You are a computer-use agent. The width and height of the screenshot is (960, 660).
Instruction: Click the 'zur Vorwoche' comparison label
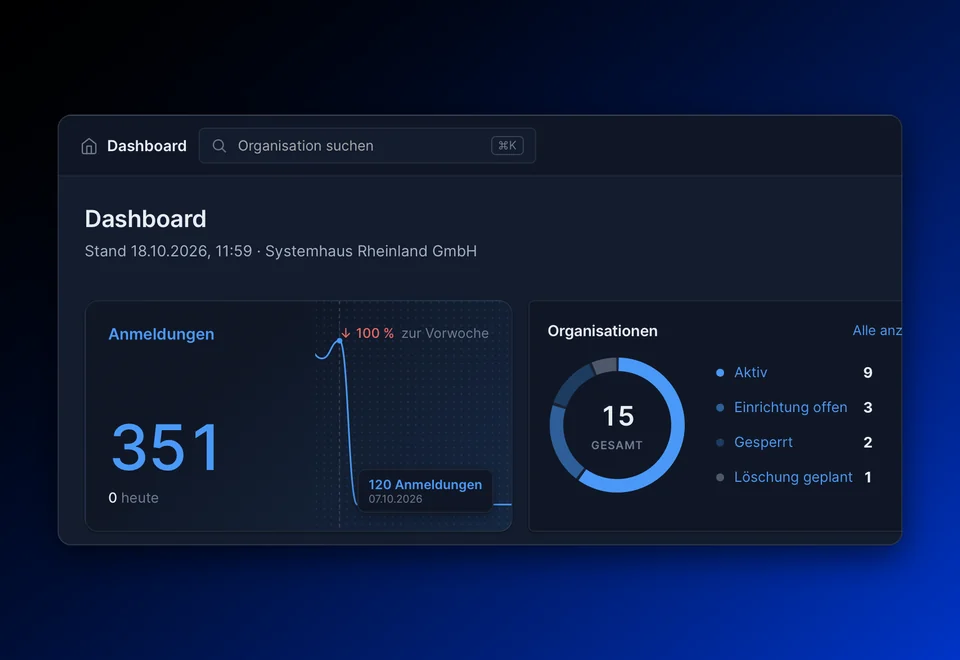click(445, 333)
